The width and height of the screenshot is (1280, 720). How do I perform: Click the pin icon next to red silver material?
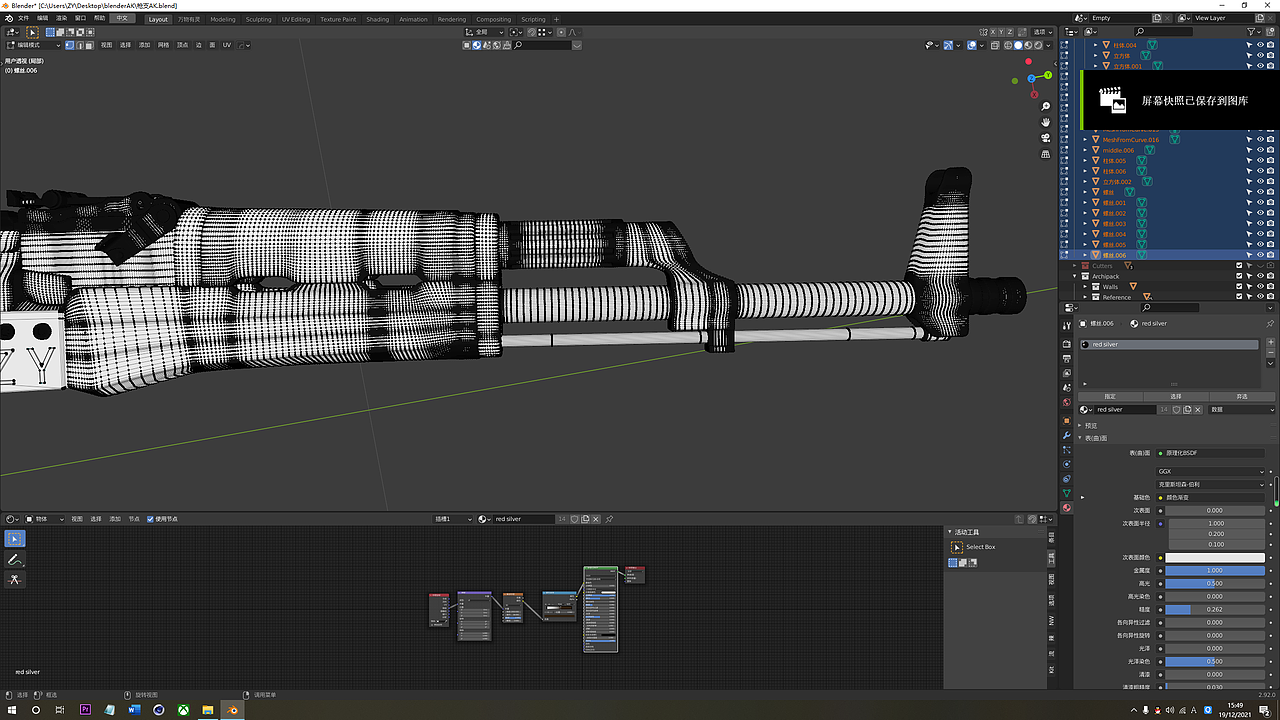pos(1271,323)
